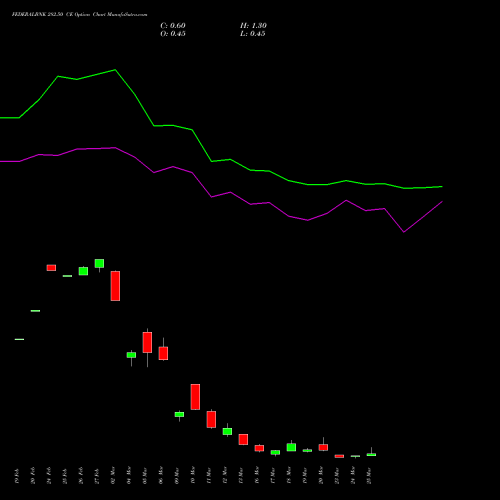Select the last green candle above 25 Mar
500x500 pixels.
click(x=371, y=454)
